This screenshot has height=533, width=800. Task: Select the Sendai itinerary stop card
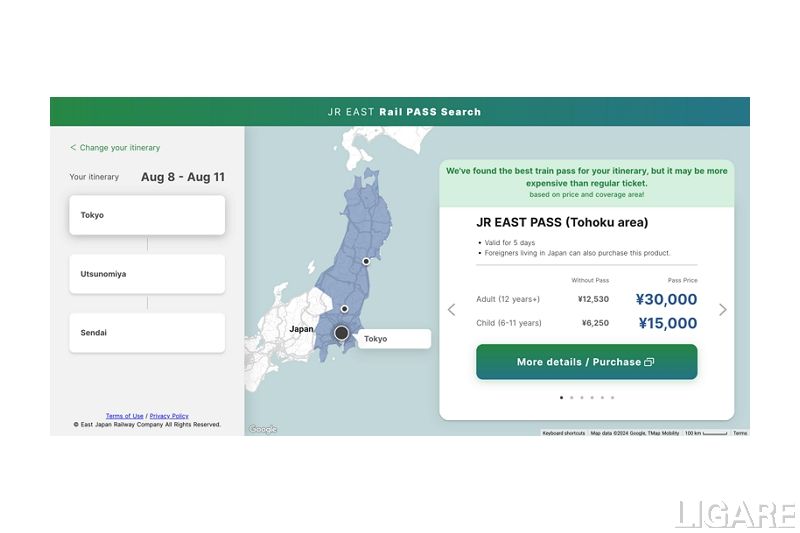pos(147,332)
